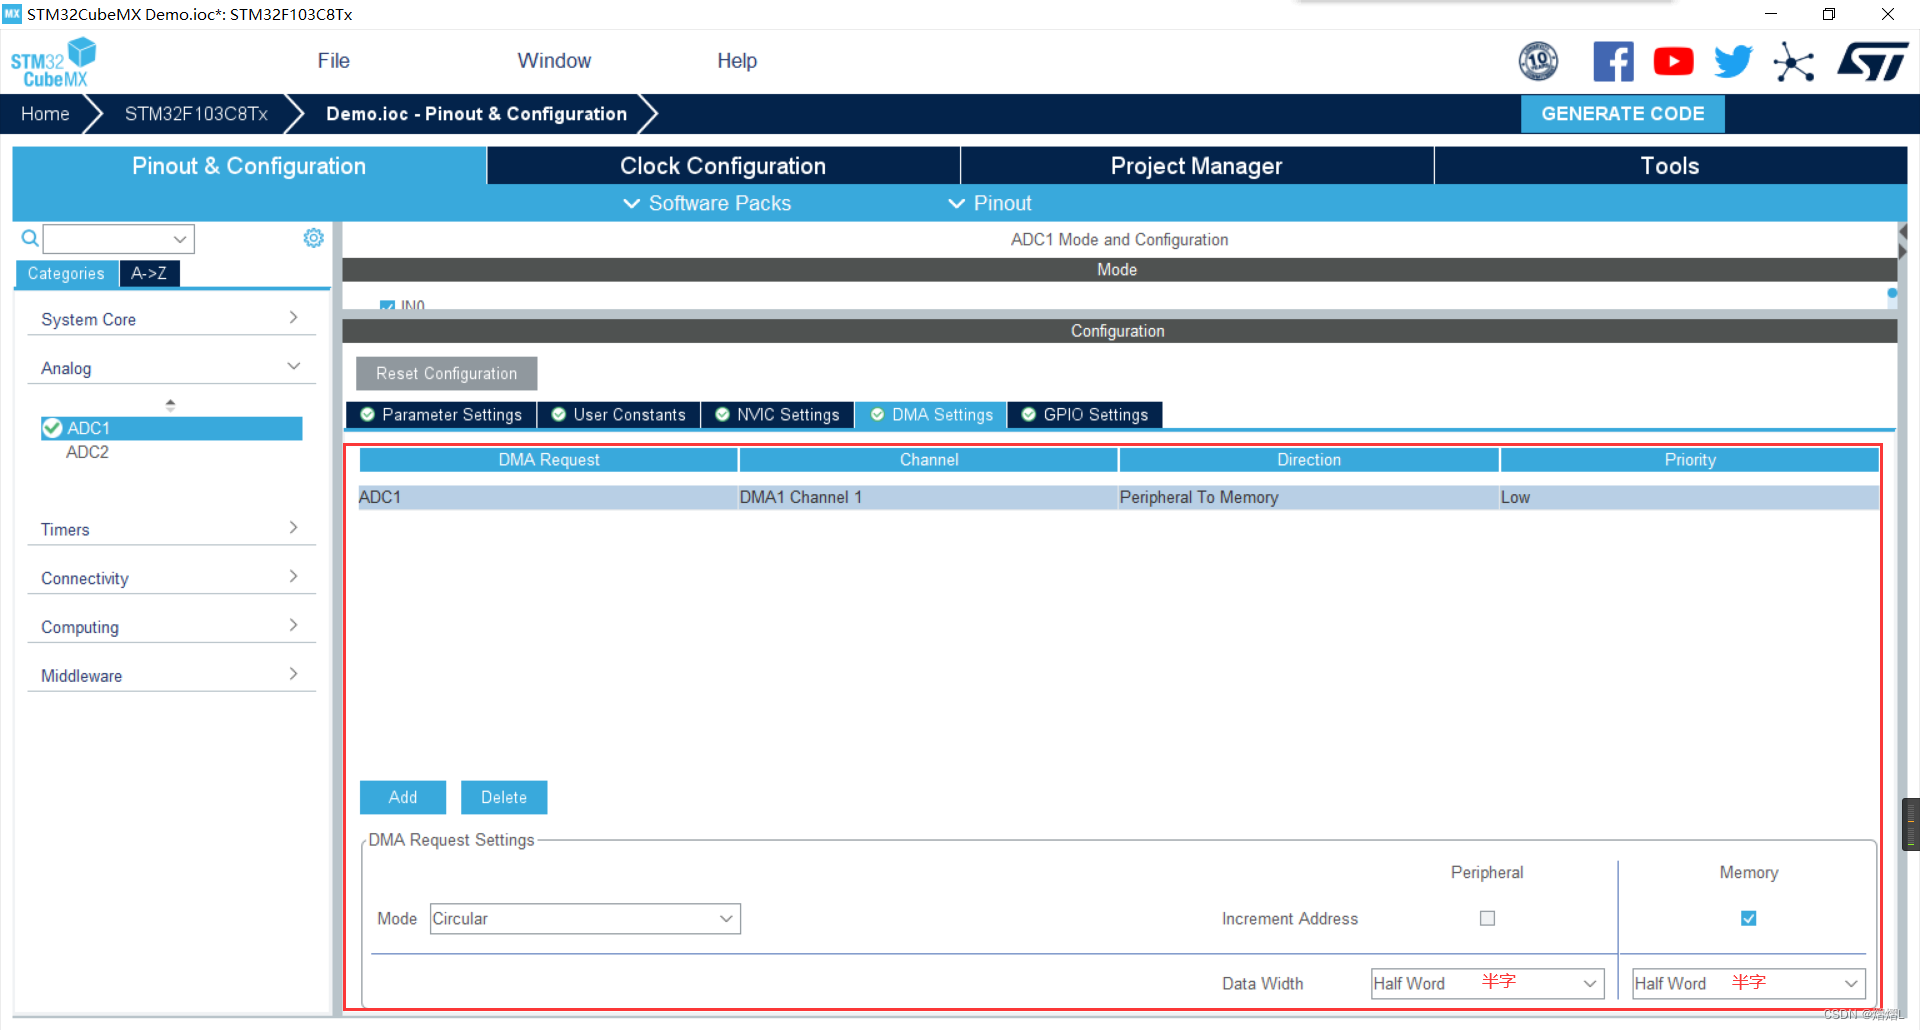Open the Twitter bird icon link
Screen dimensions: 1920x1030
1733,62
